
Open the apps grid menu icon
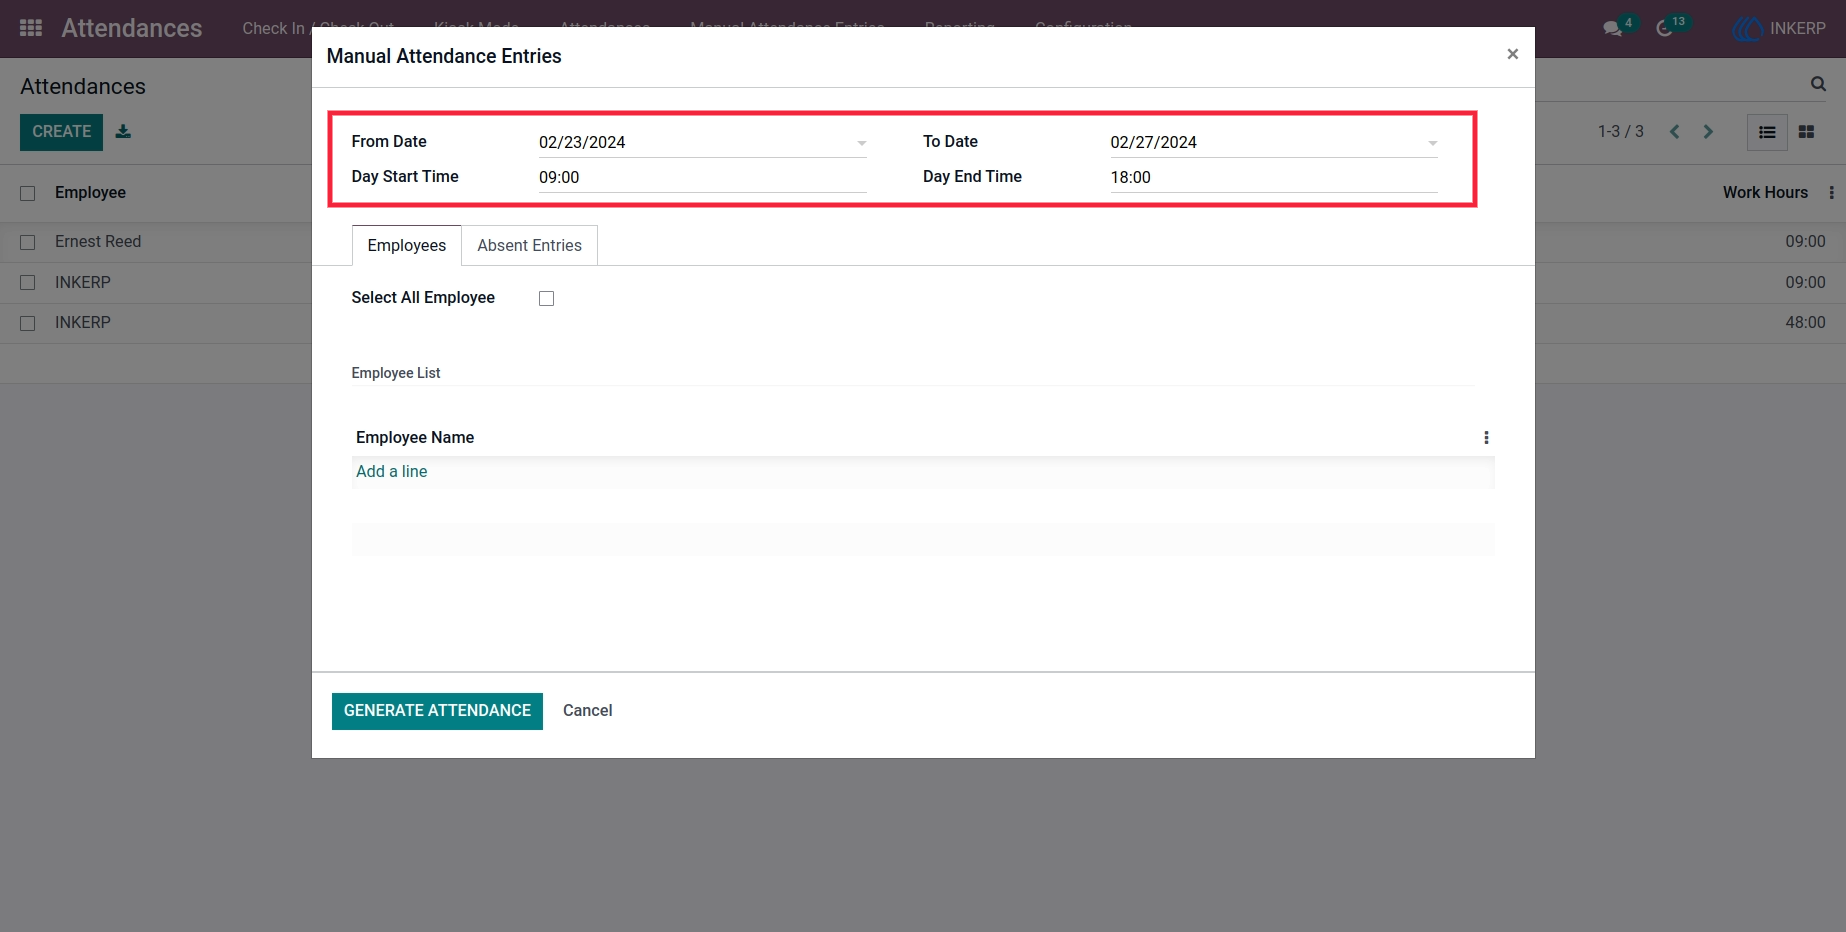tap(31, 28)
